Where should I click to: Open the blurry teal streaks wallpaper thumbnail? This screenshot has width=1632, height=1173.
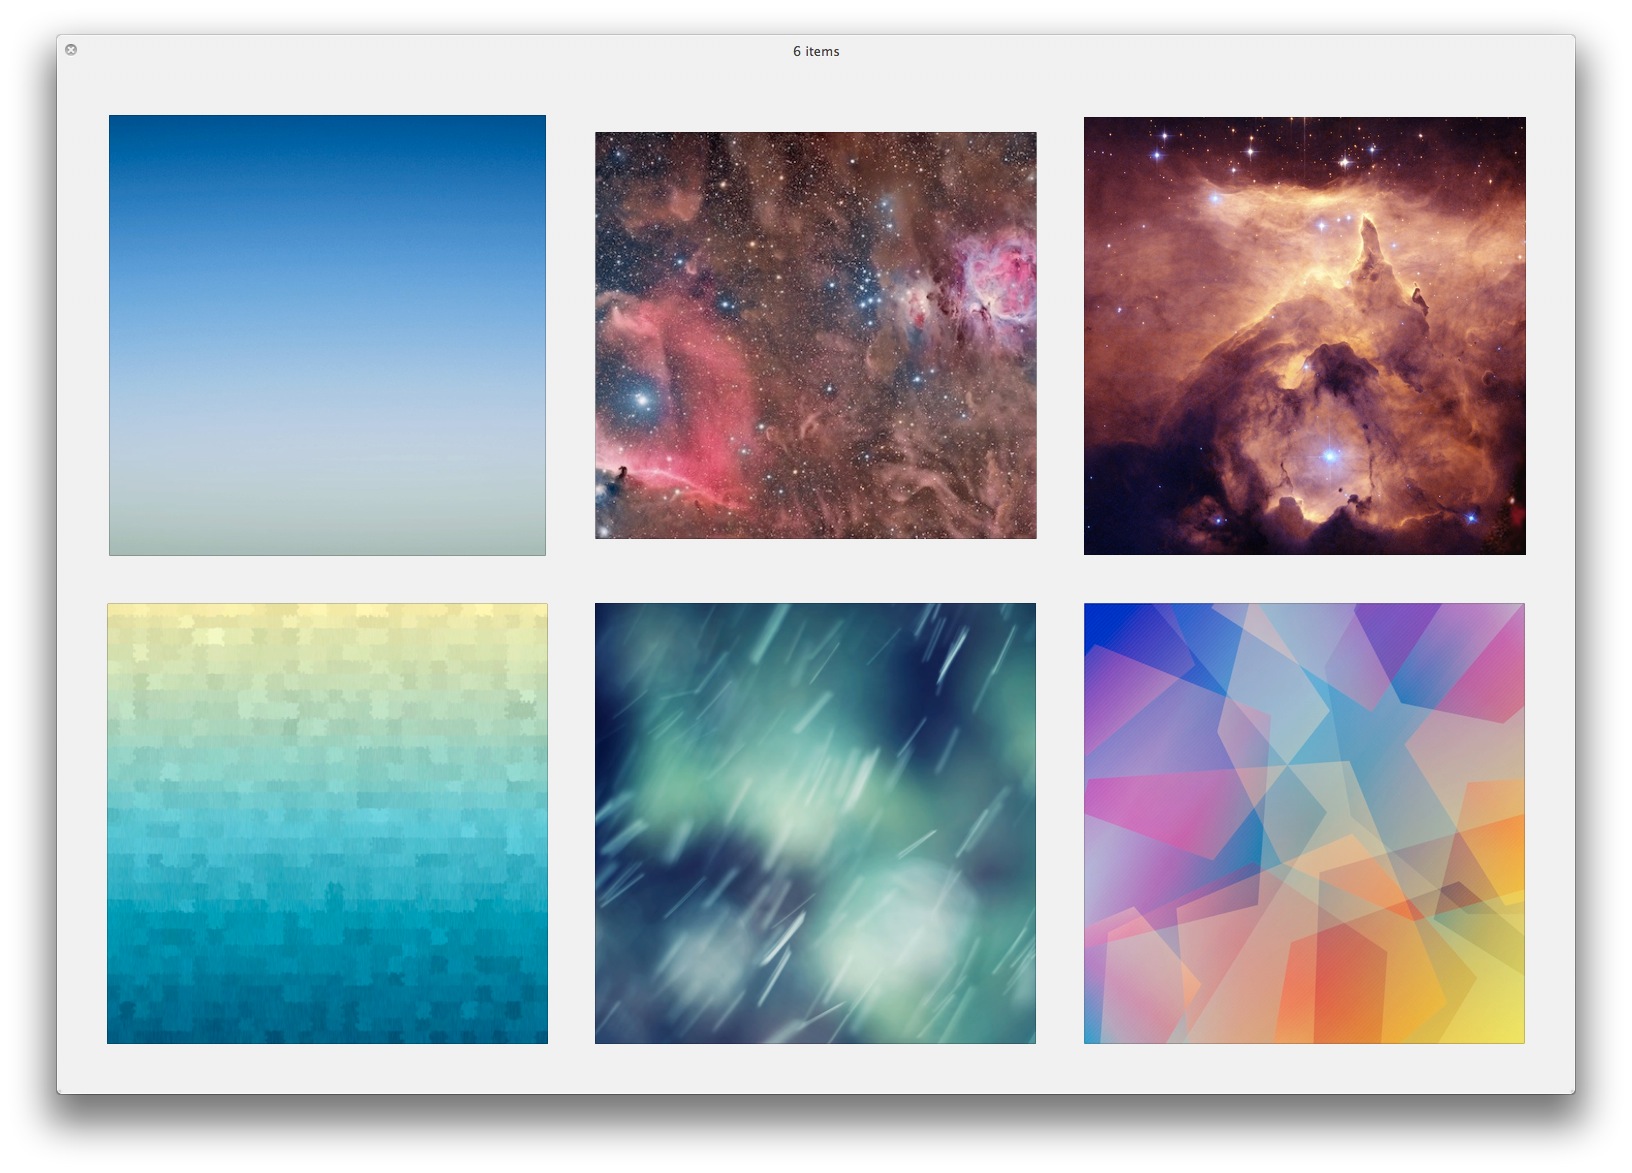pyautogui.click(x=815, y=823)
